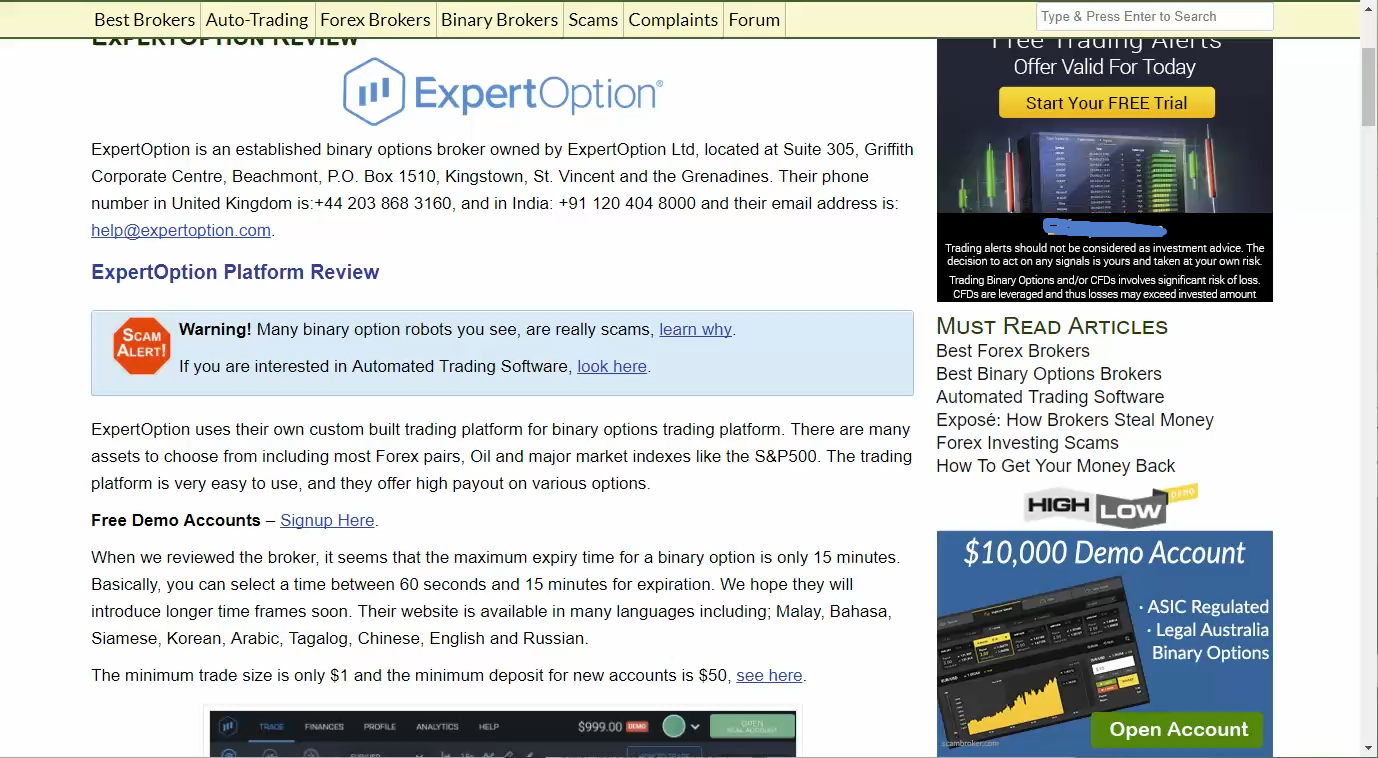Open the Forum menu item

[754, 19]
